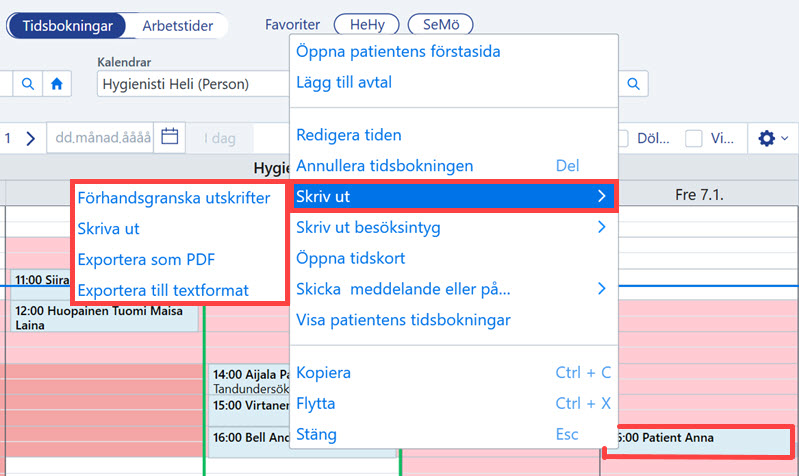Click the home icon beside the calendar search
Screen dimensions: 799x476
point(57,84)
